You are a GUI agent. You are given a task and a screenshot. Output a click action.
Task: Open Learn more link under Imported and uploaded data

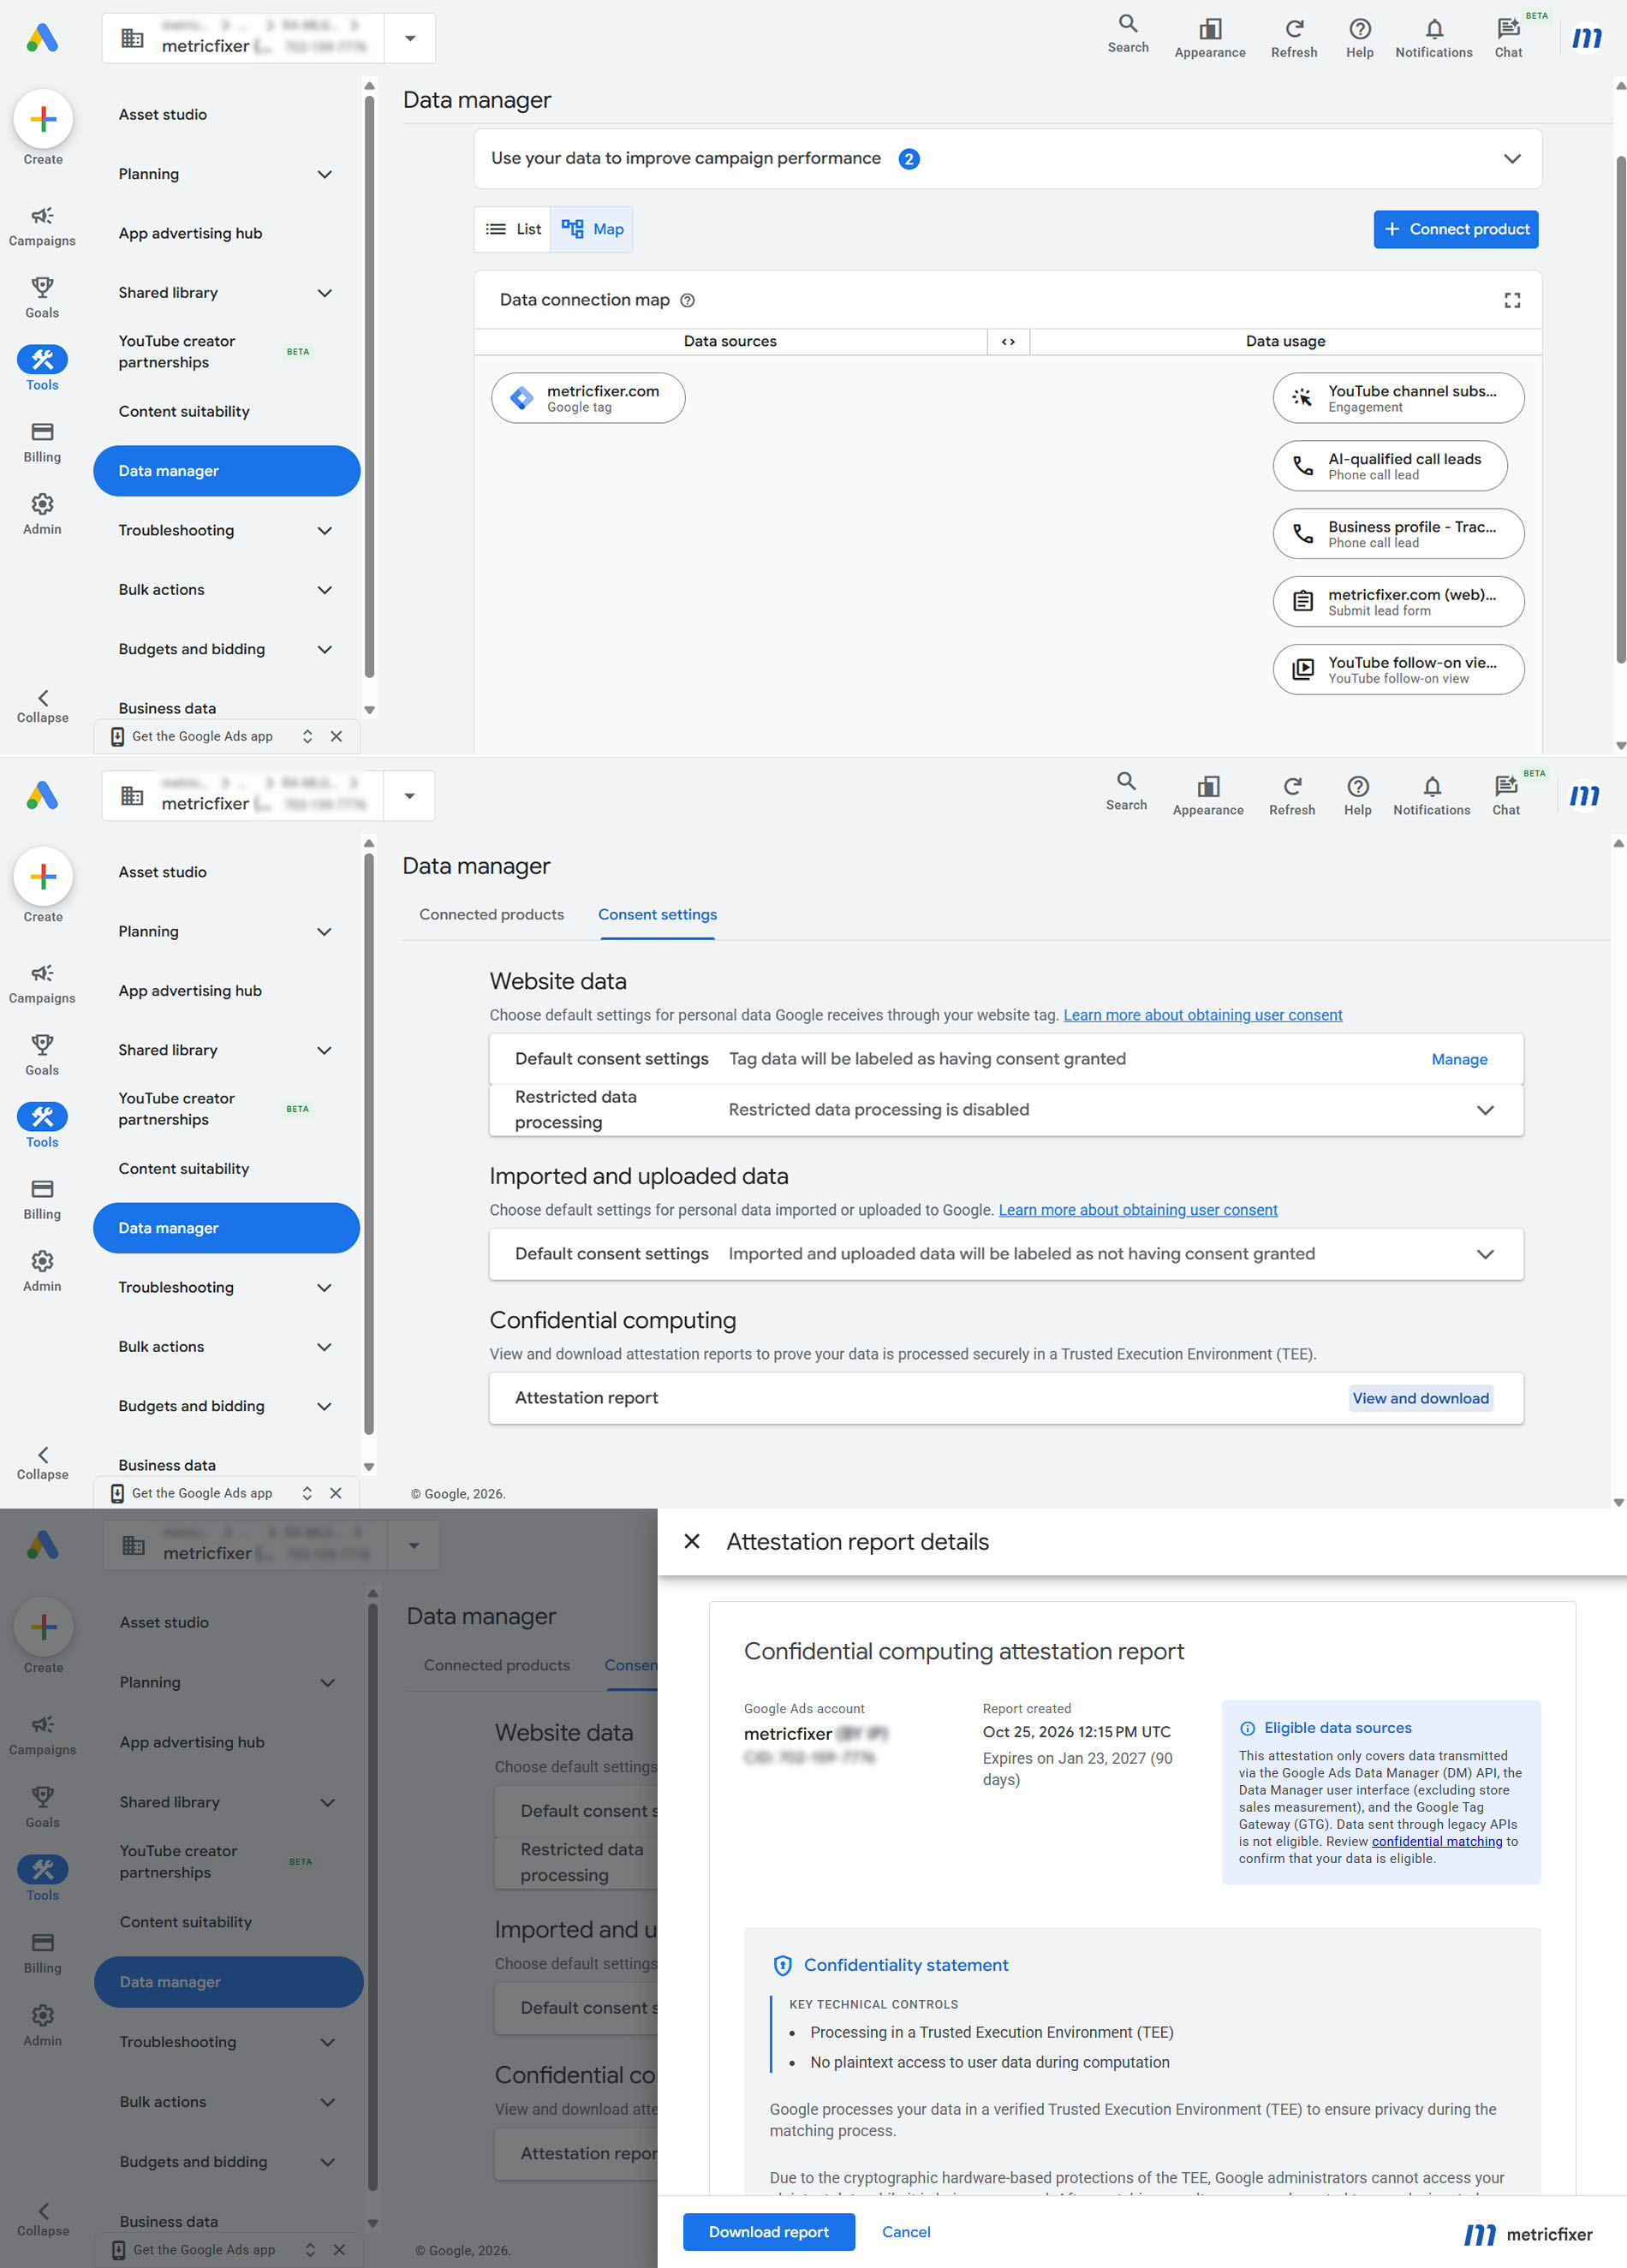pos(1137,1210)
